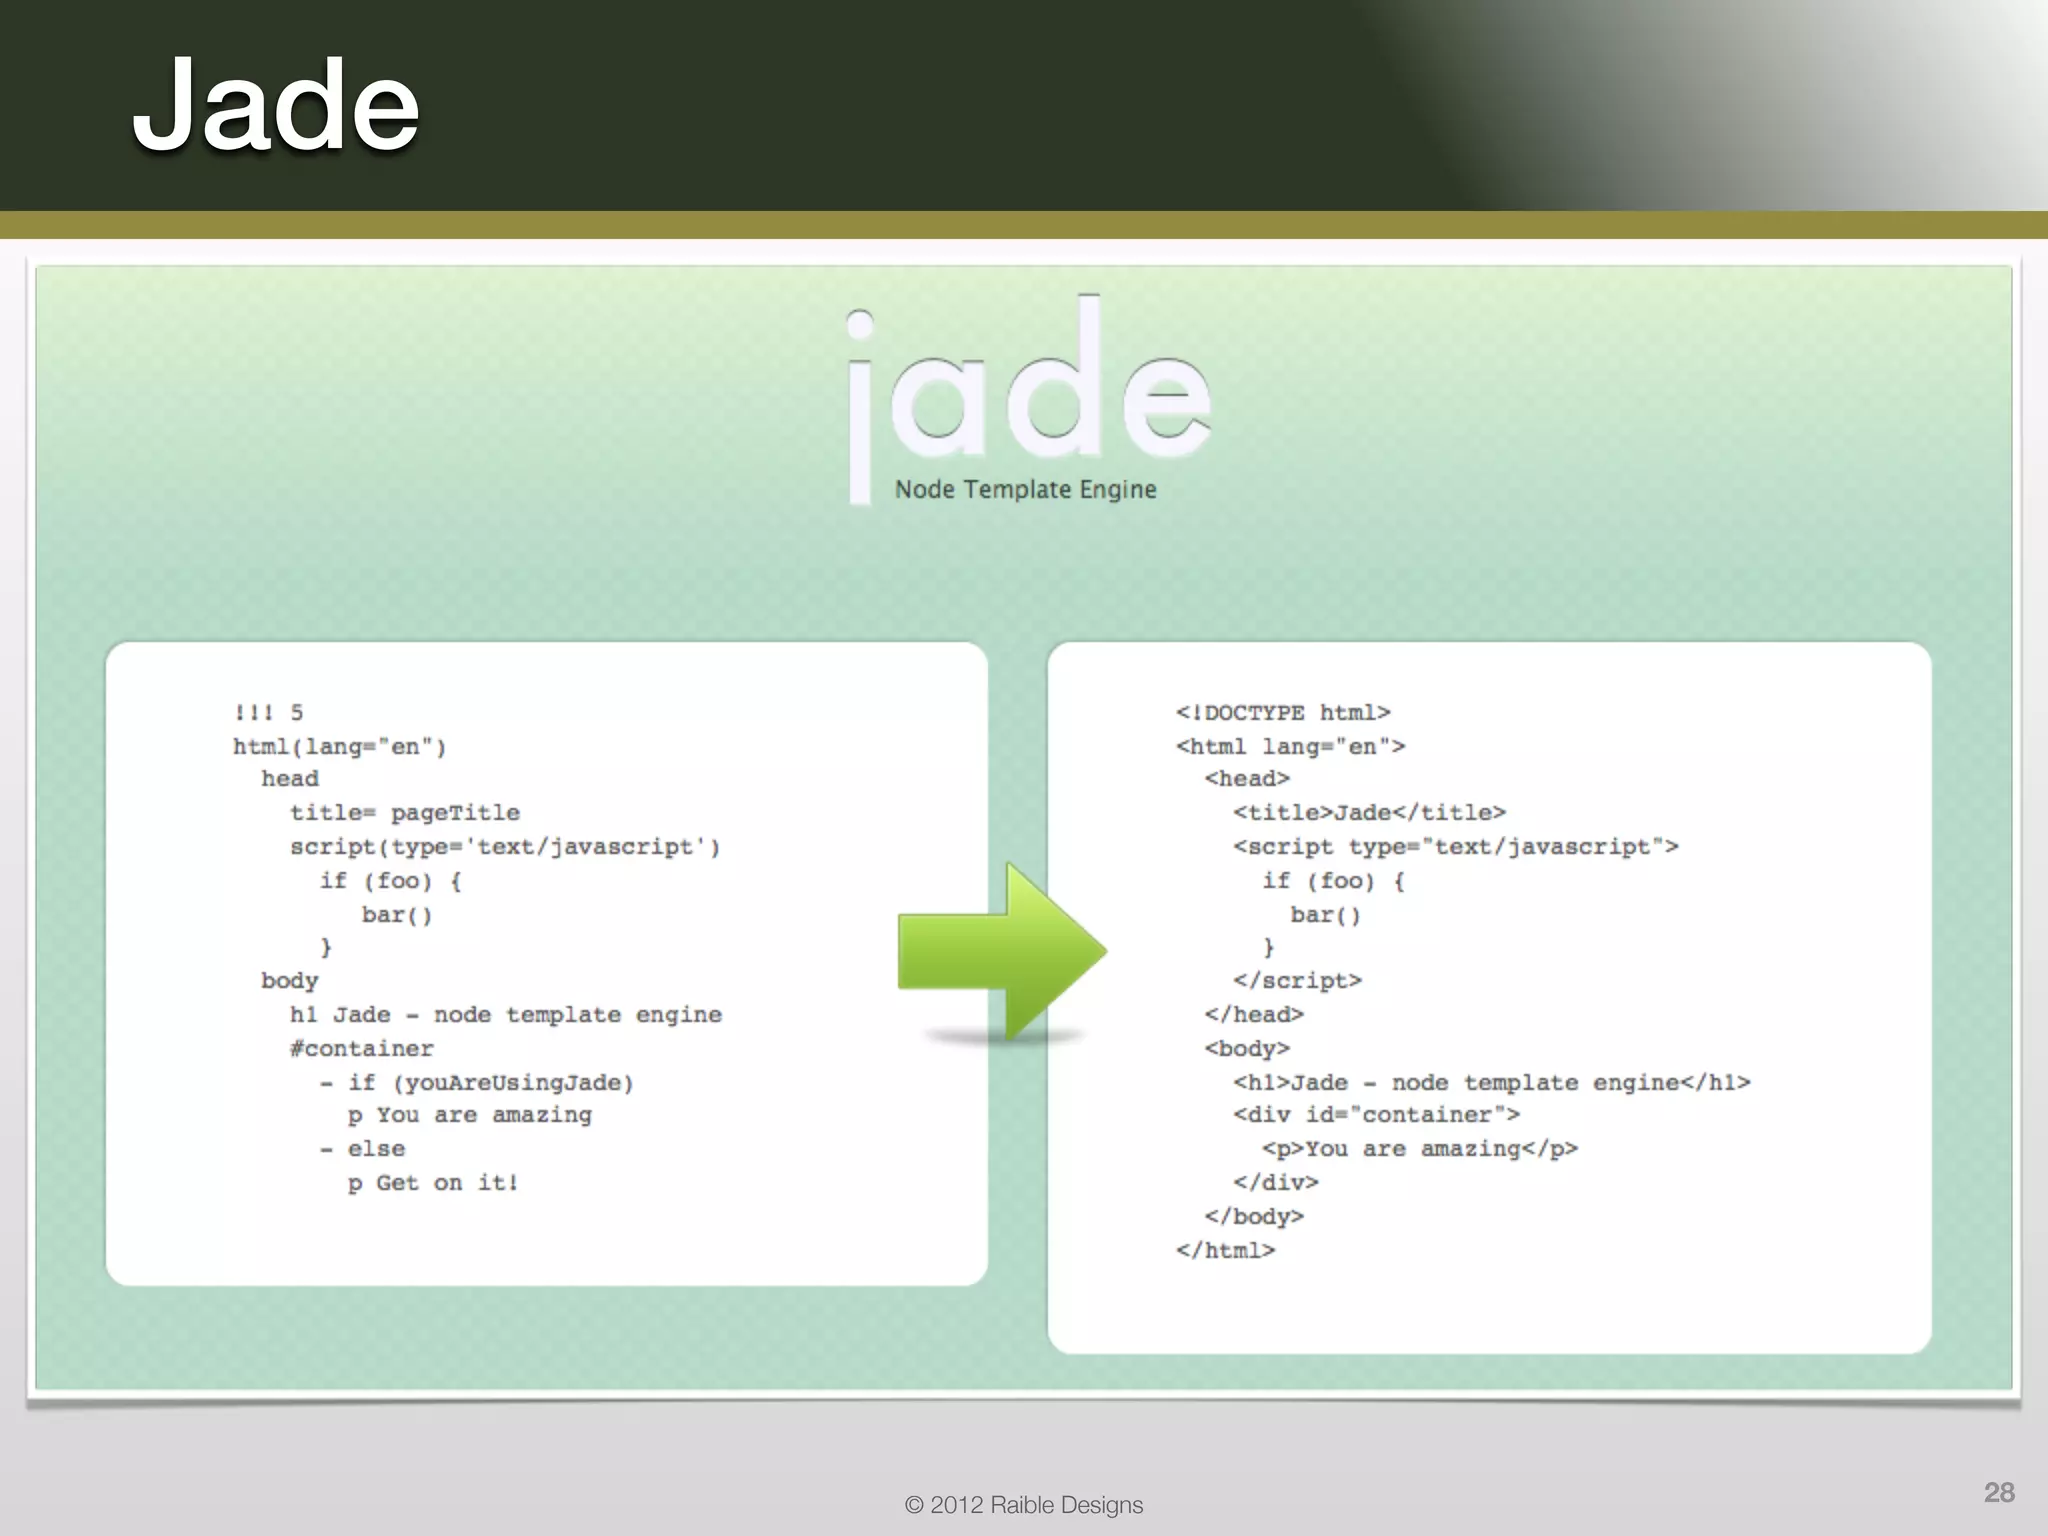Click the '<html lang="en">' output line

(x=1291, y=746)
